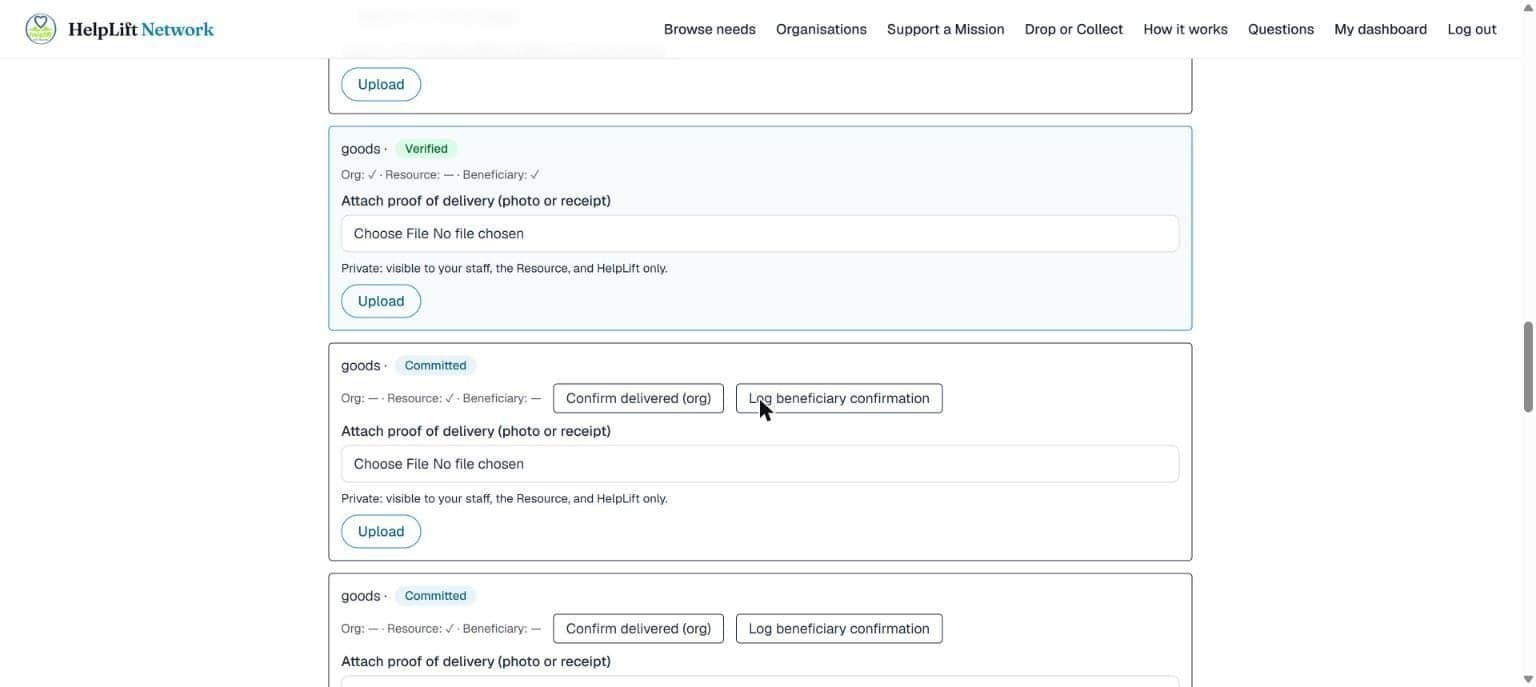
Task: Log beneficiary confirmation in the first Committed card
Action: (839, 398)
